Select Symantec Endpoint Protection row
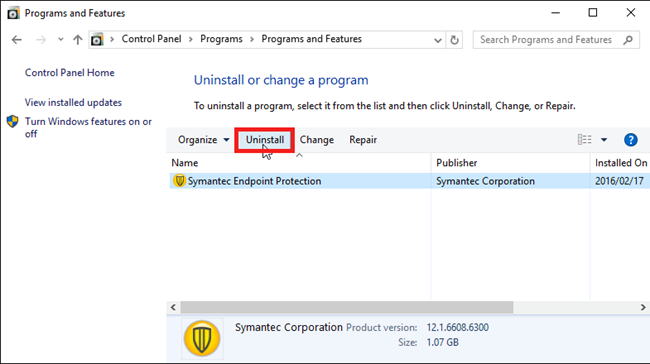Viewport: 650px width, 364px height. pos(410,181)
